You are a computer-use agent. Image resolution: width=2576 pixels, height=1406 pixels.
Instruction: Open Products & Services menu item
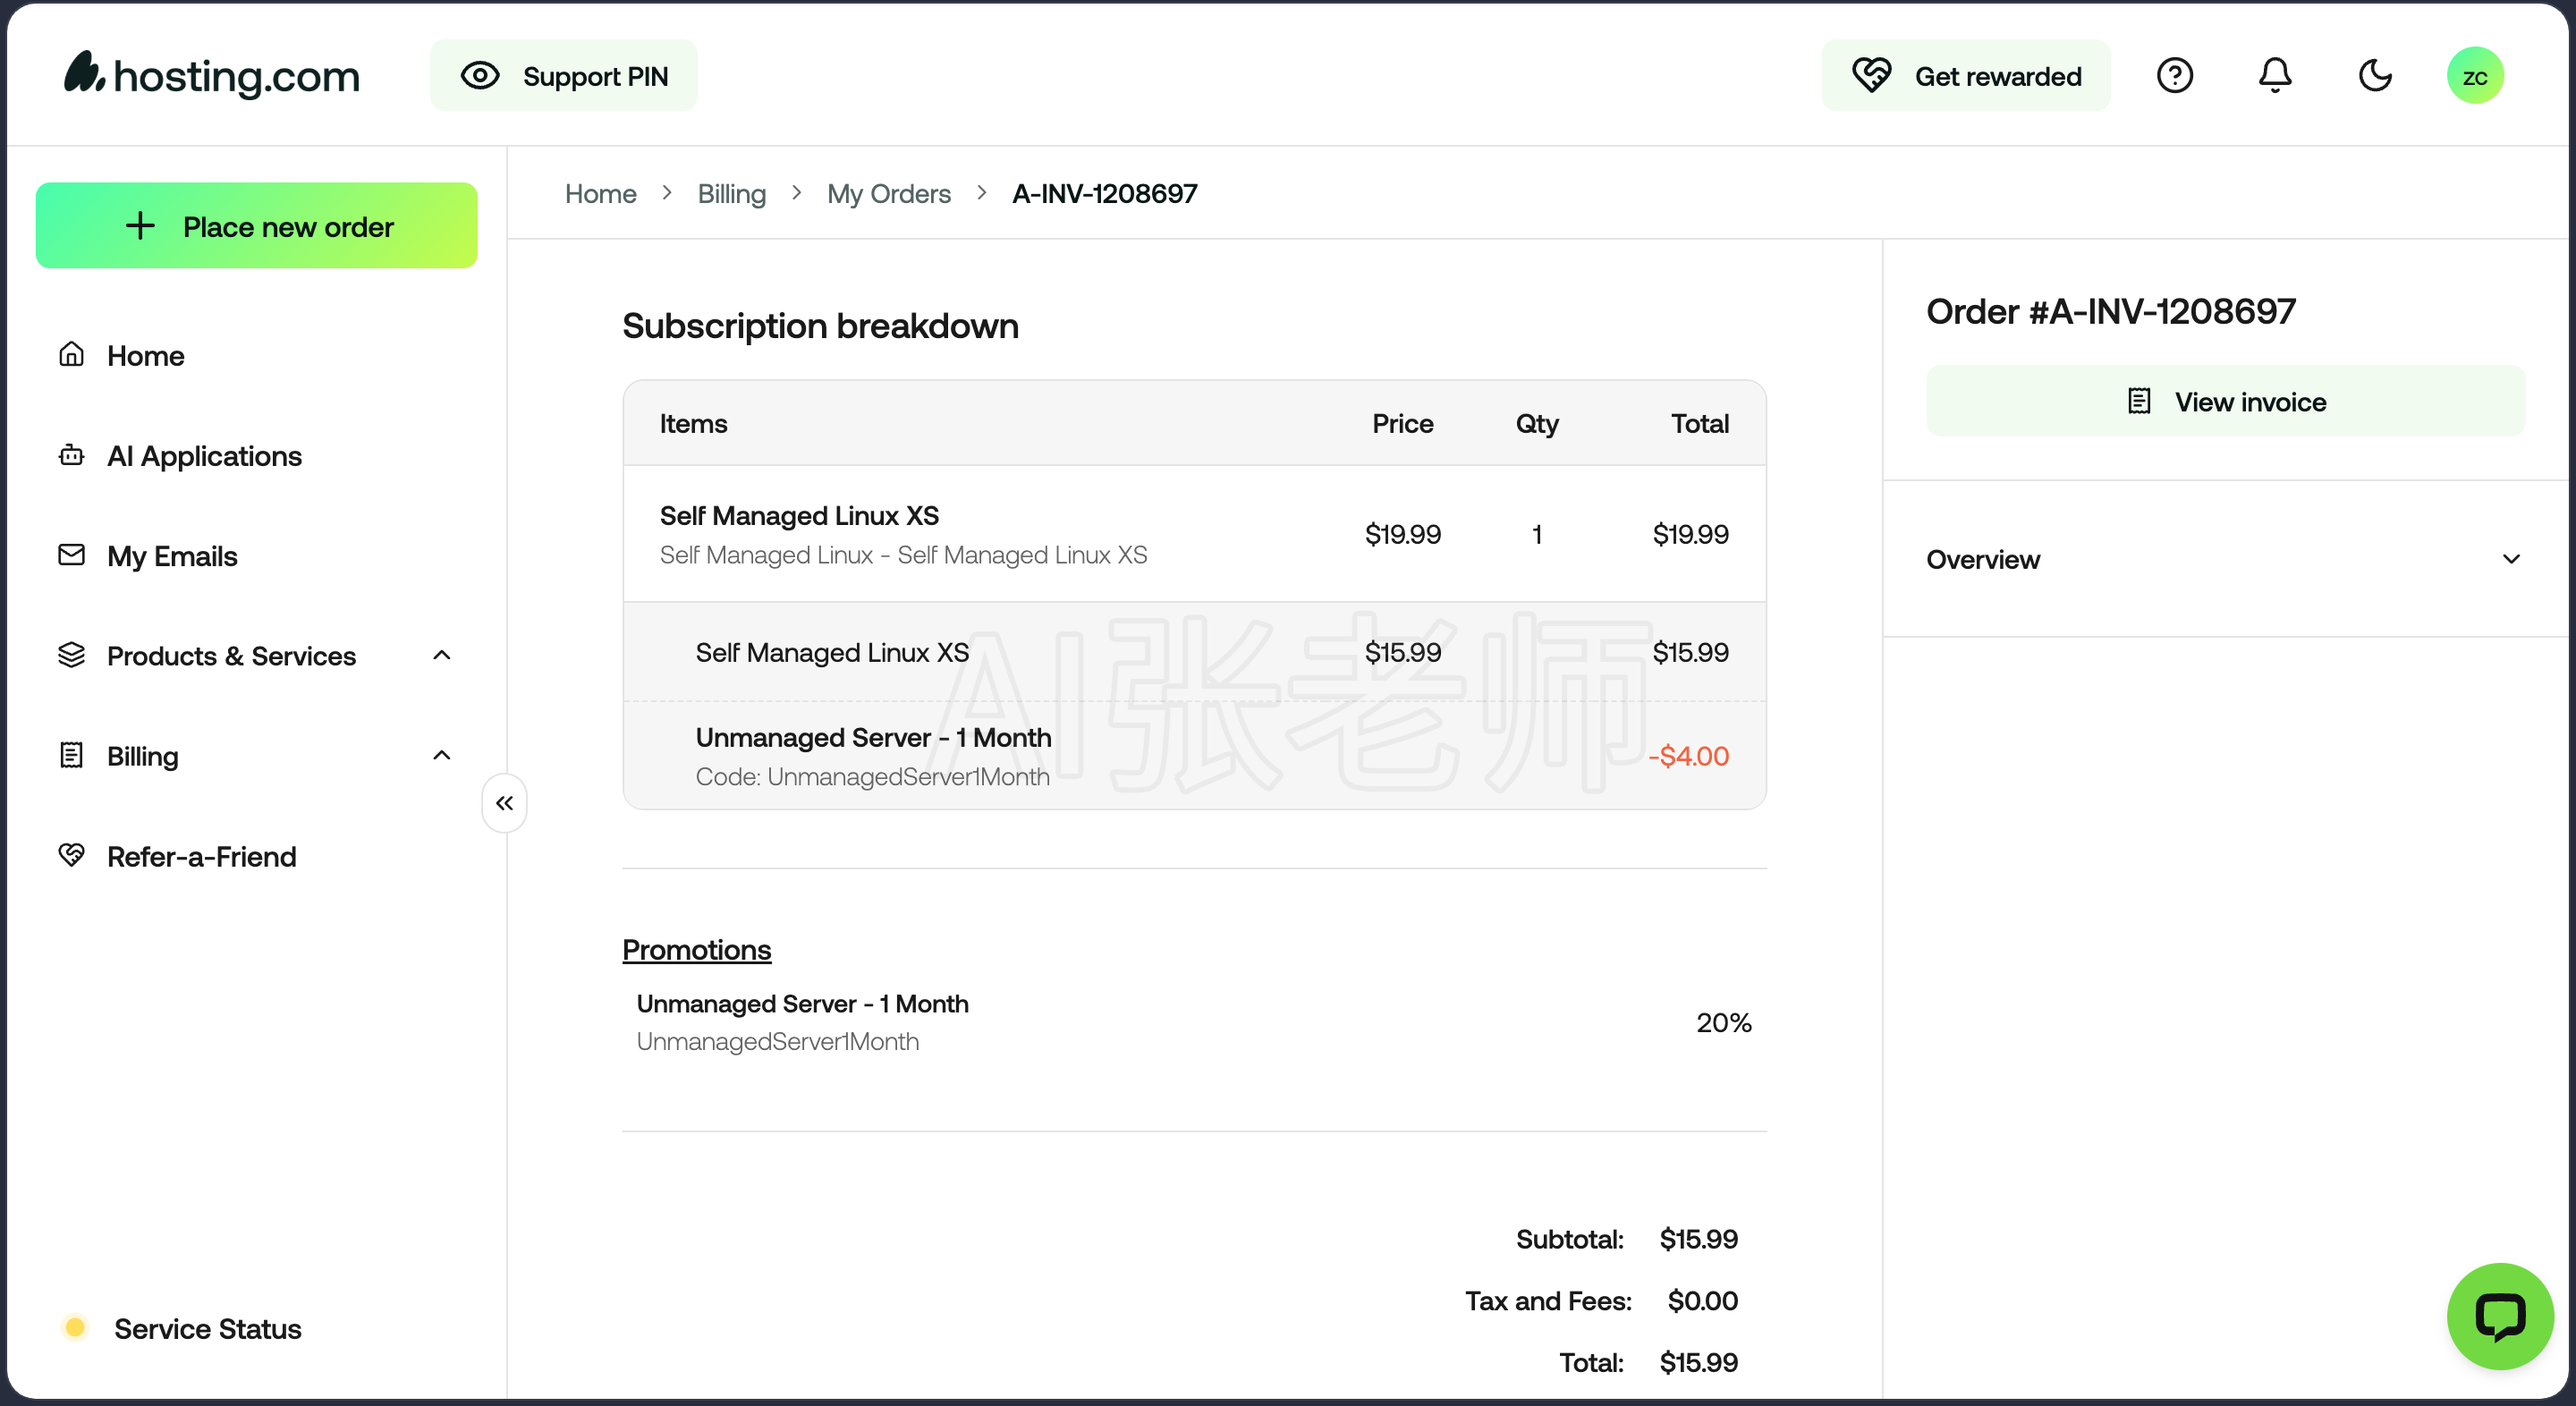(x=231, y=655)
